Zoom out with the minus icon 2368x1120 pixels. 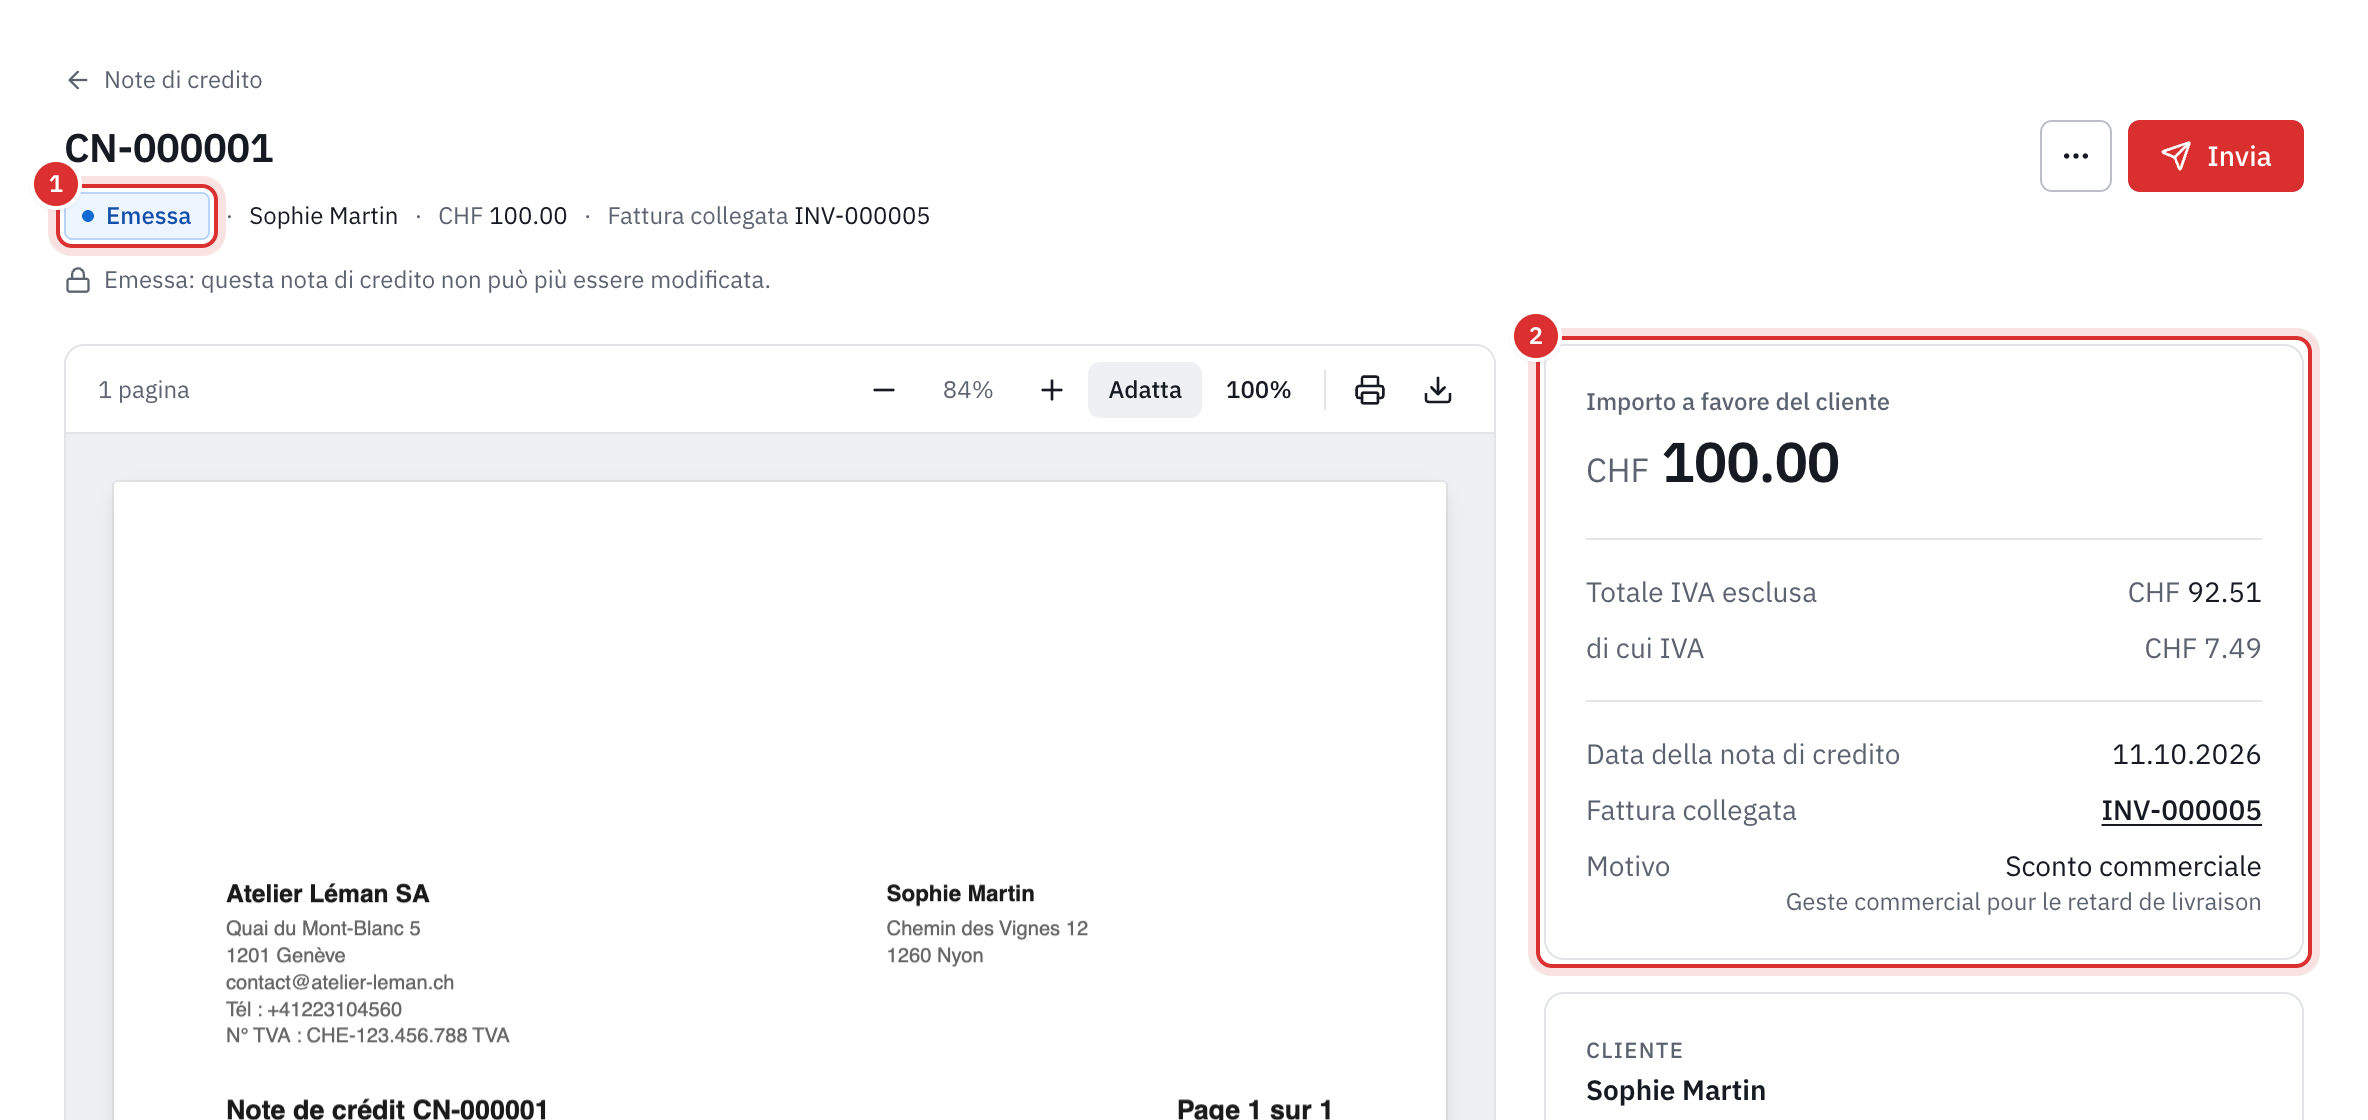pyautogui.click(x=883, y=390)
